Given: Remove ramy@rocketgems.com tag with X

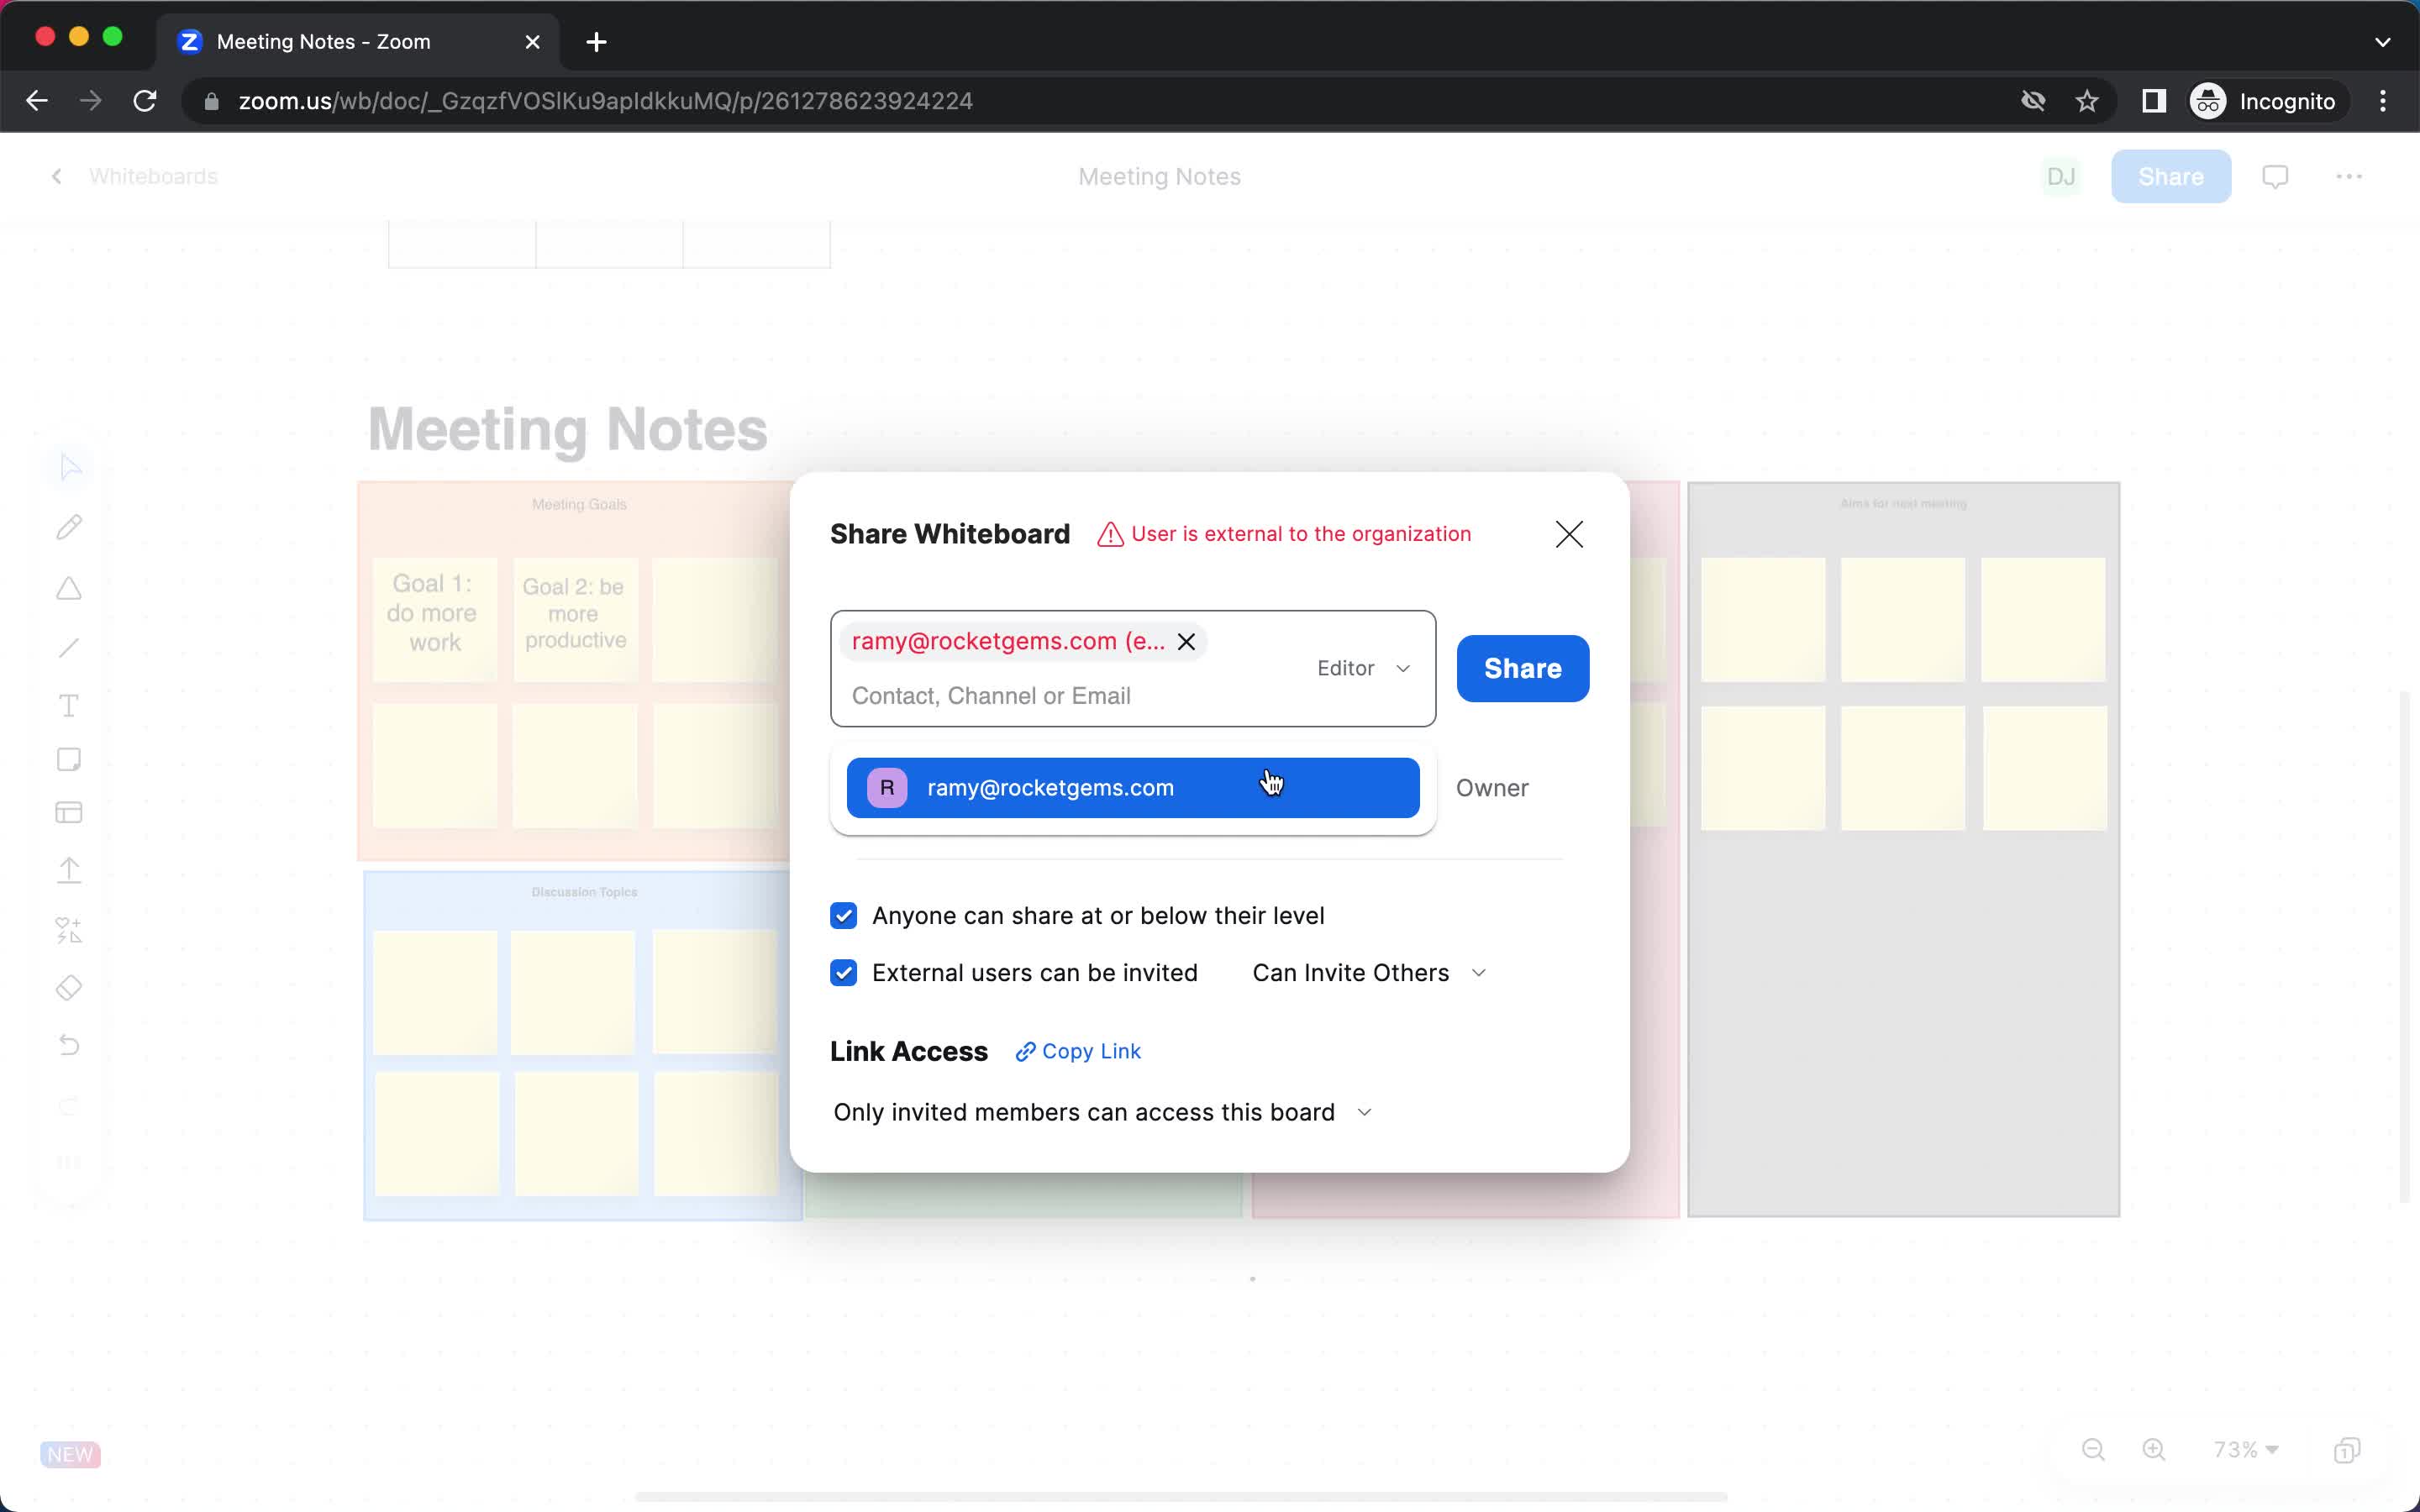Looking at the screenshot, I should pos(1186,641).
